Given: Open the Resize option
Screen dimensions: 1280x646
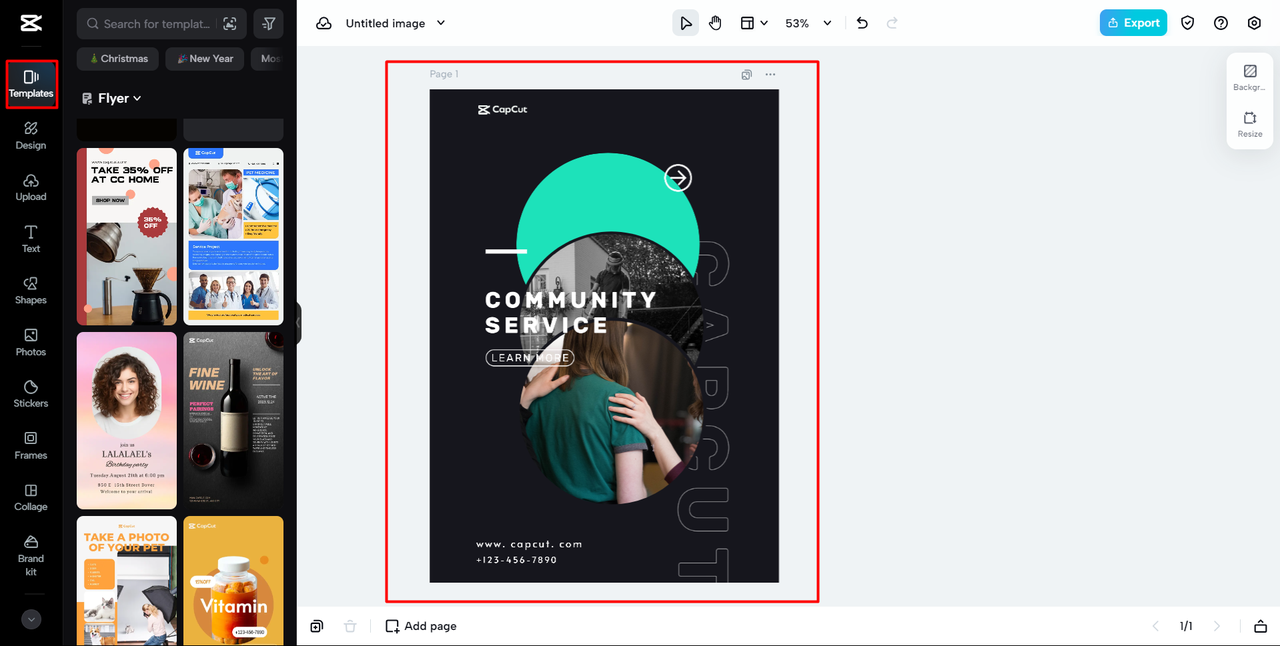Looking at the screenshot, I should point(1250,125).
